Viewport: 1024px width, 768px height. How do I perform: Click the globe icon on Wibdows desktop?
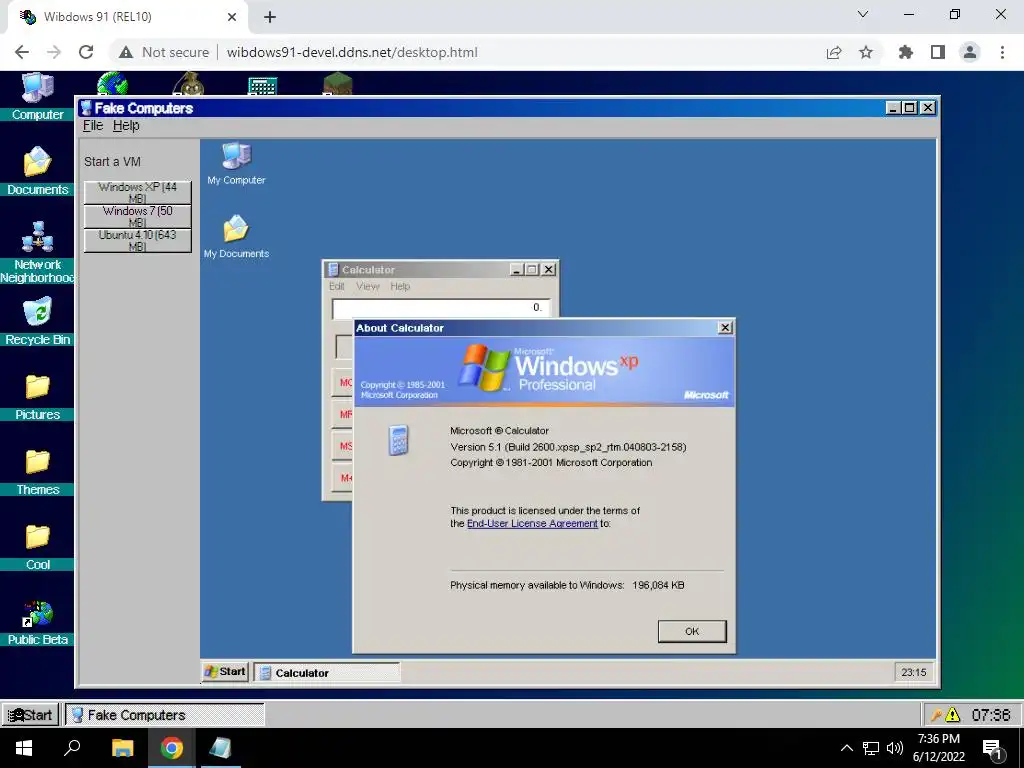point(112,84)
